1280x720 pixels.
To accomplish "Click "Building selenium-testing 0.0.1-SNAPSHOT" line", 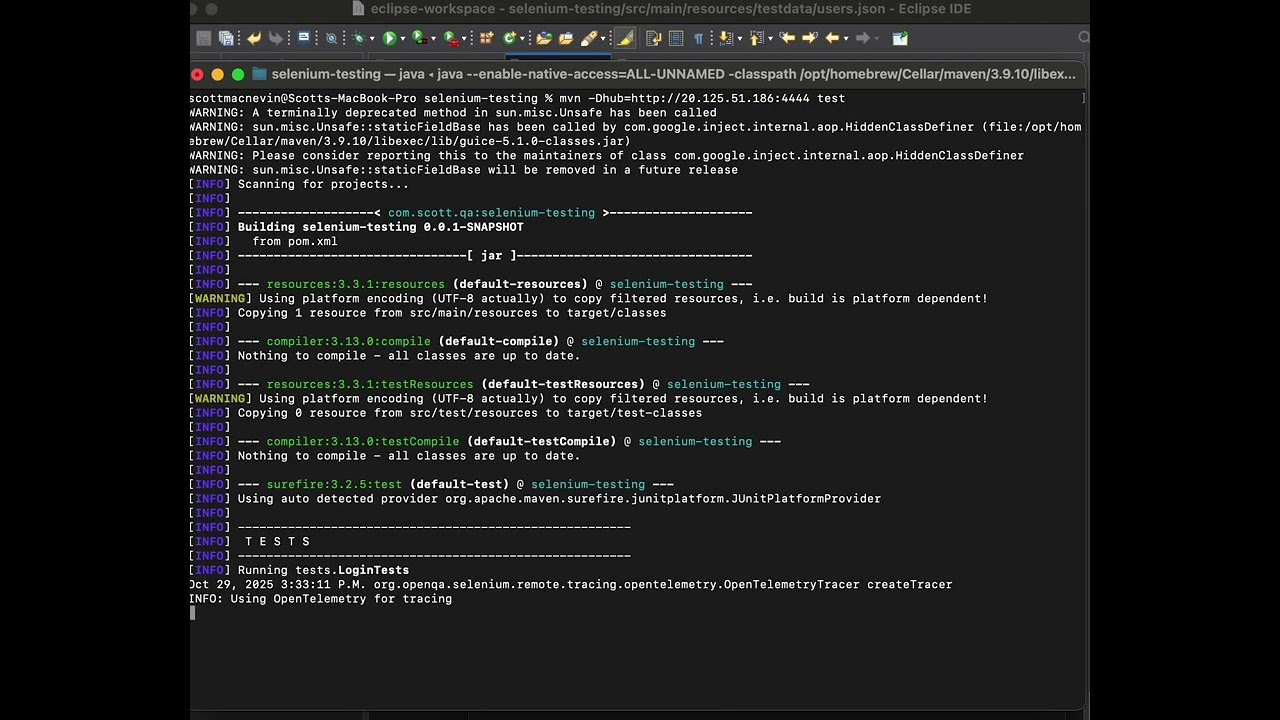I will pyautogui.click(x=381, y=227).
